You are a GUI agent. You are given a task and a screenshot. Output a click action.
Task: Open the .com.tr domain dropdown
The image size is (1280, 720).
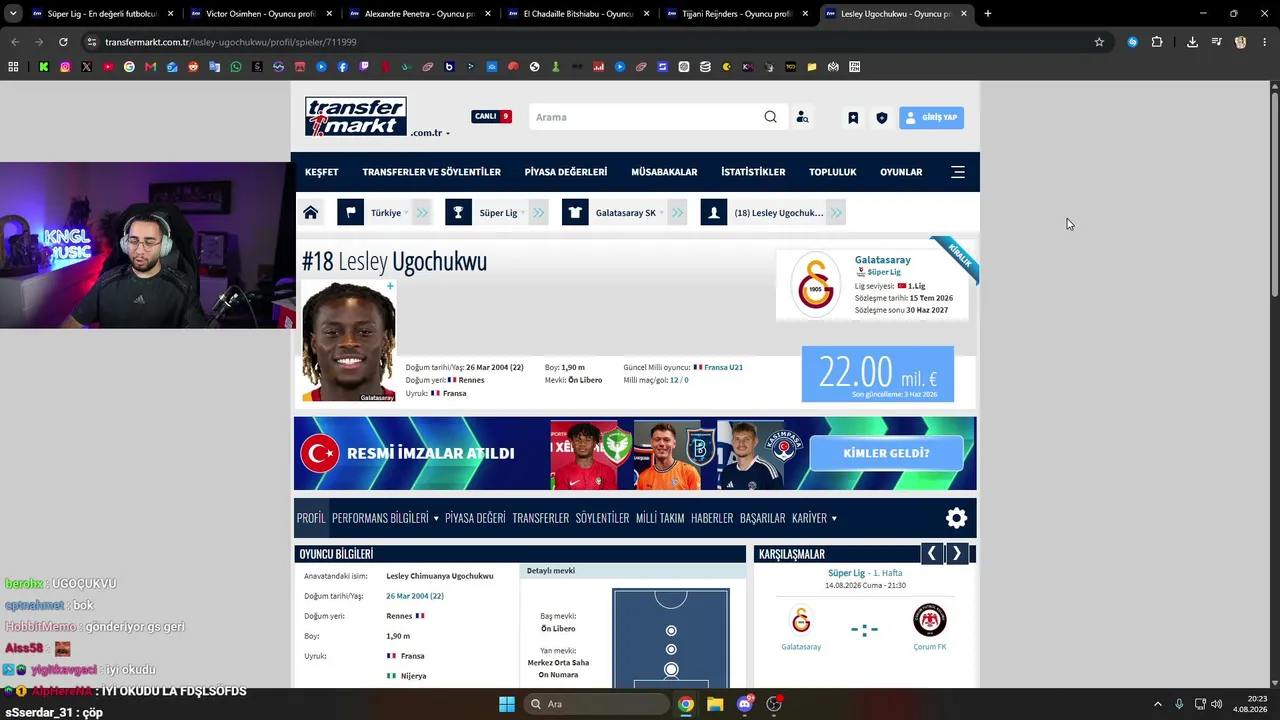(x=430, y=133)
